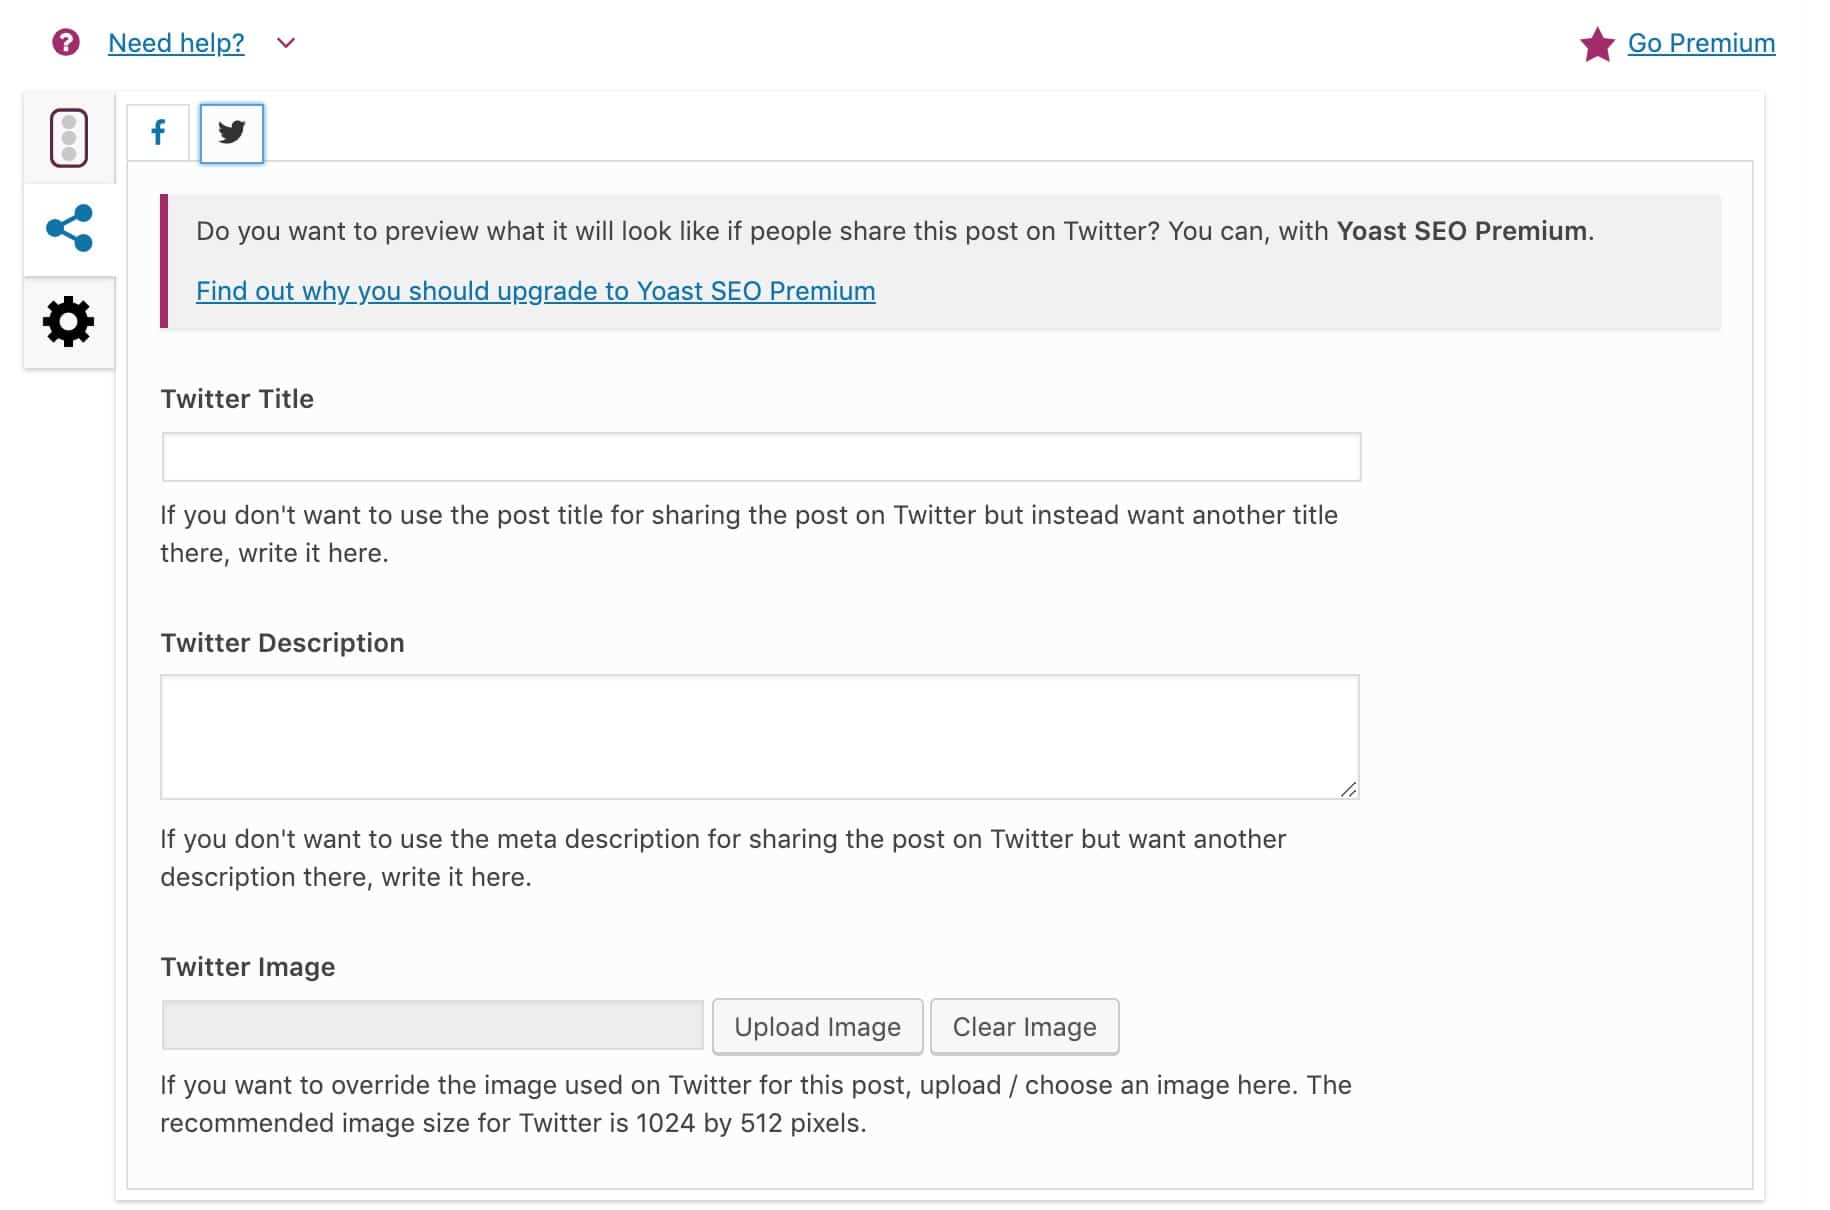Click the "Twitter Title" field label
The width and height of the screenshot is (1830, 1210).
(x=237, y=399)
